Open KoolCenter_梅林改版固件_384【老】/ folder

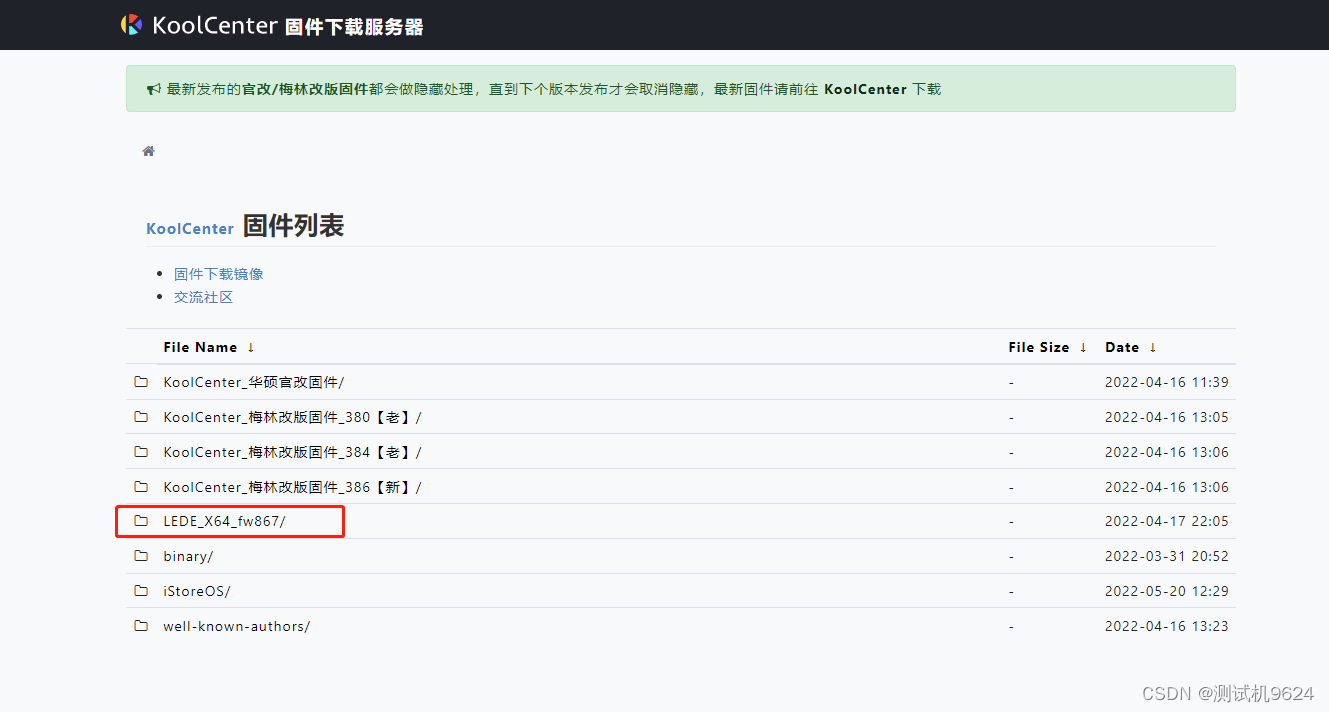point(293,452)
